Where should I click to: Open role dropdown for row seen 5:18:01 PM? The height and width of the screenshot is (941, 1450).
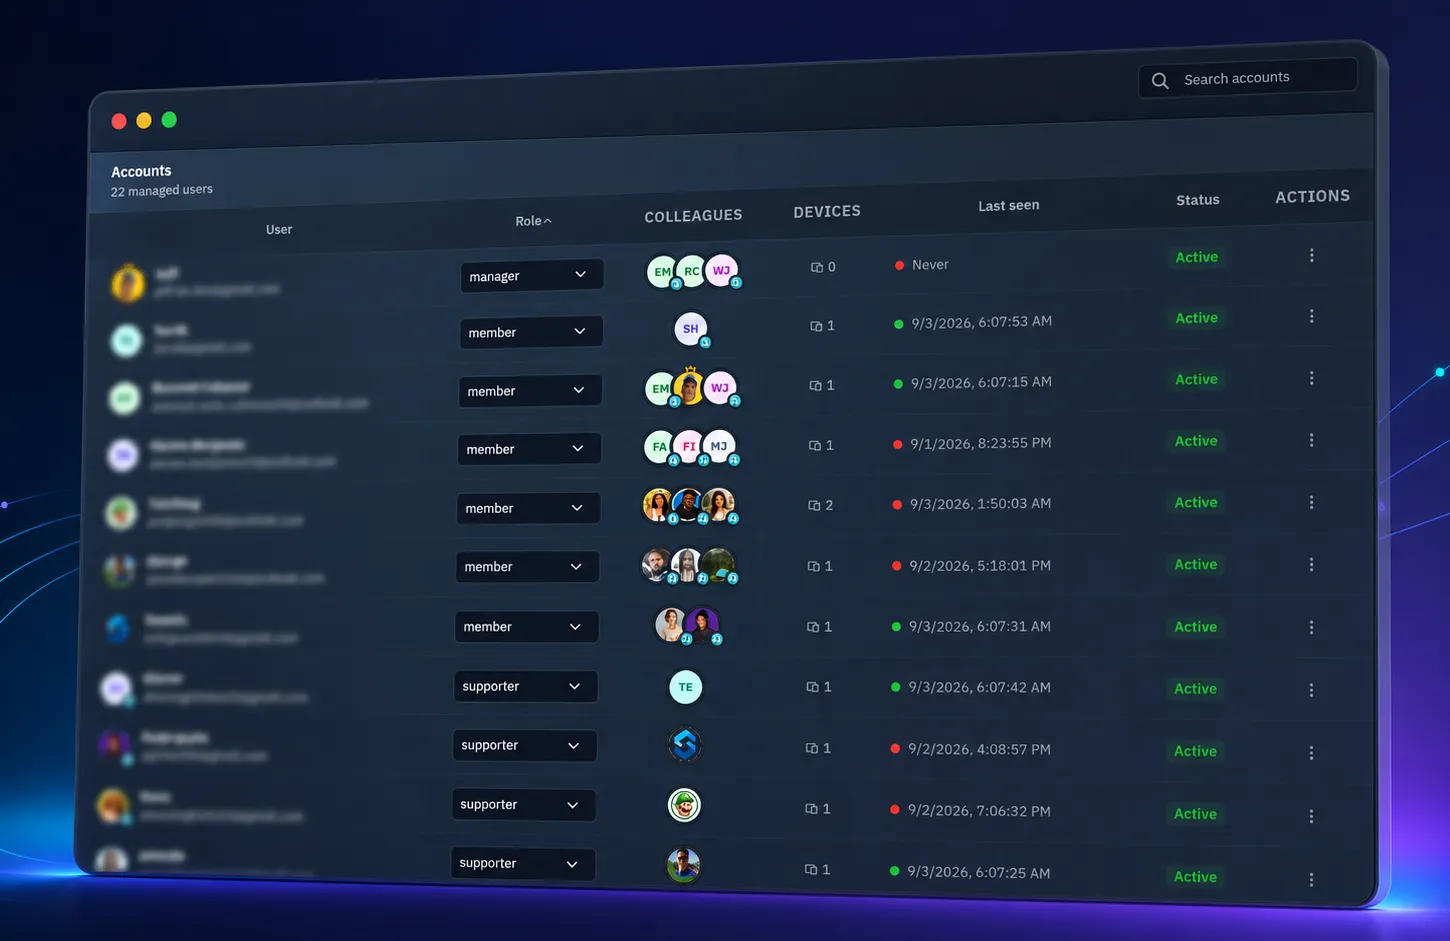[527, 567]
